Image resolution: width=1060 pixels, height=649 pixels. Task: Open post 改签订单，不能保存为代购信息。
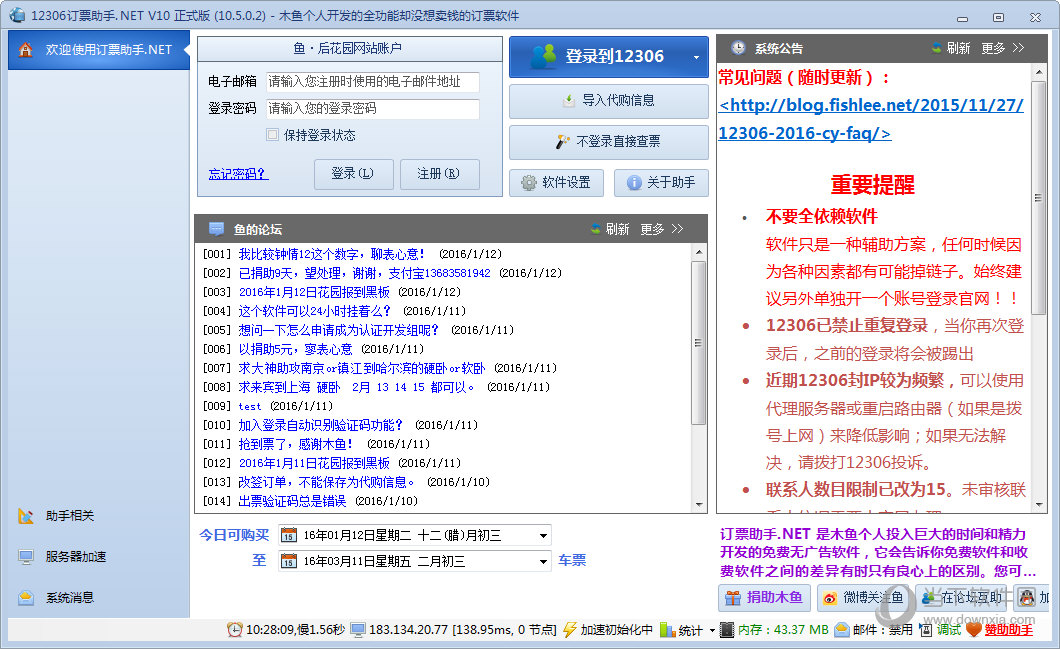(x=327, y=482)
